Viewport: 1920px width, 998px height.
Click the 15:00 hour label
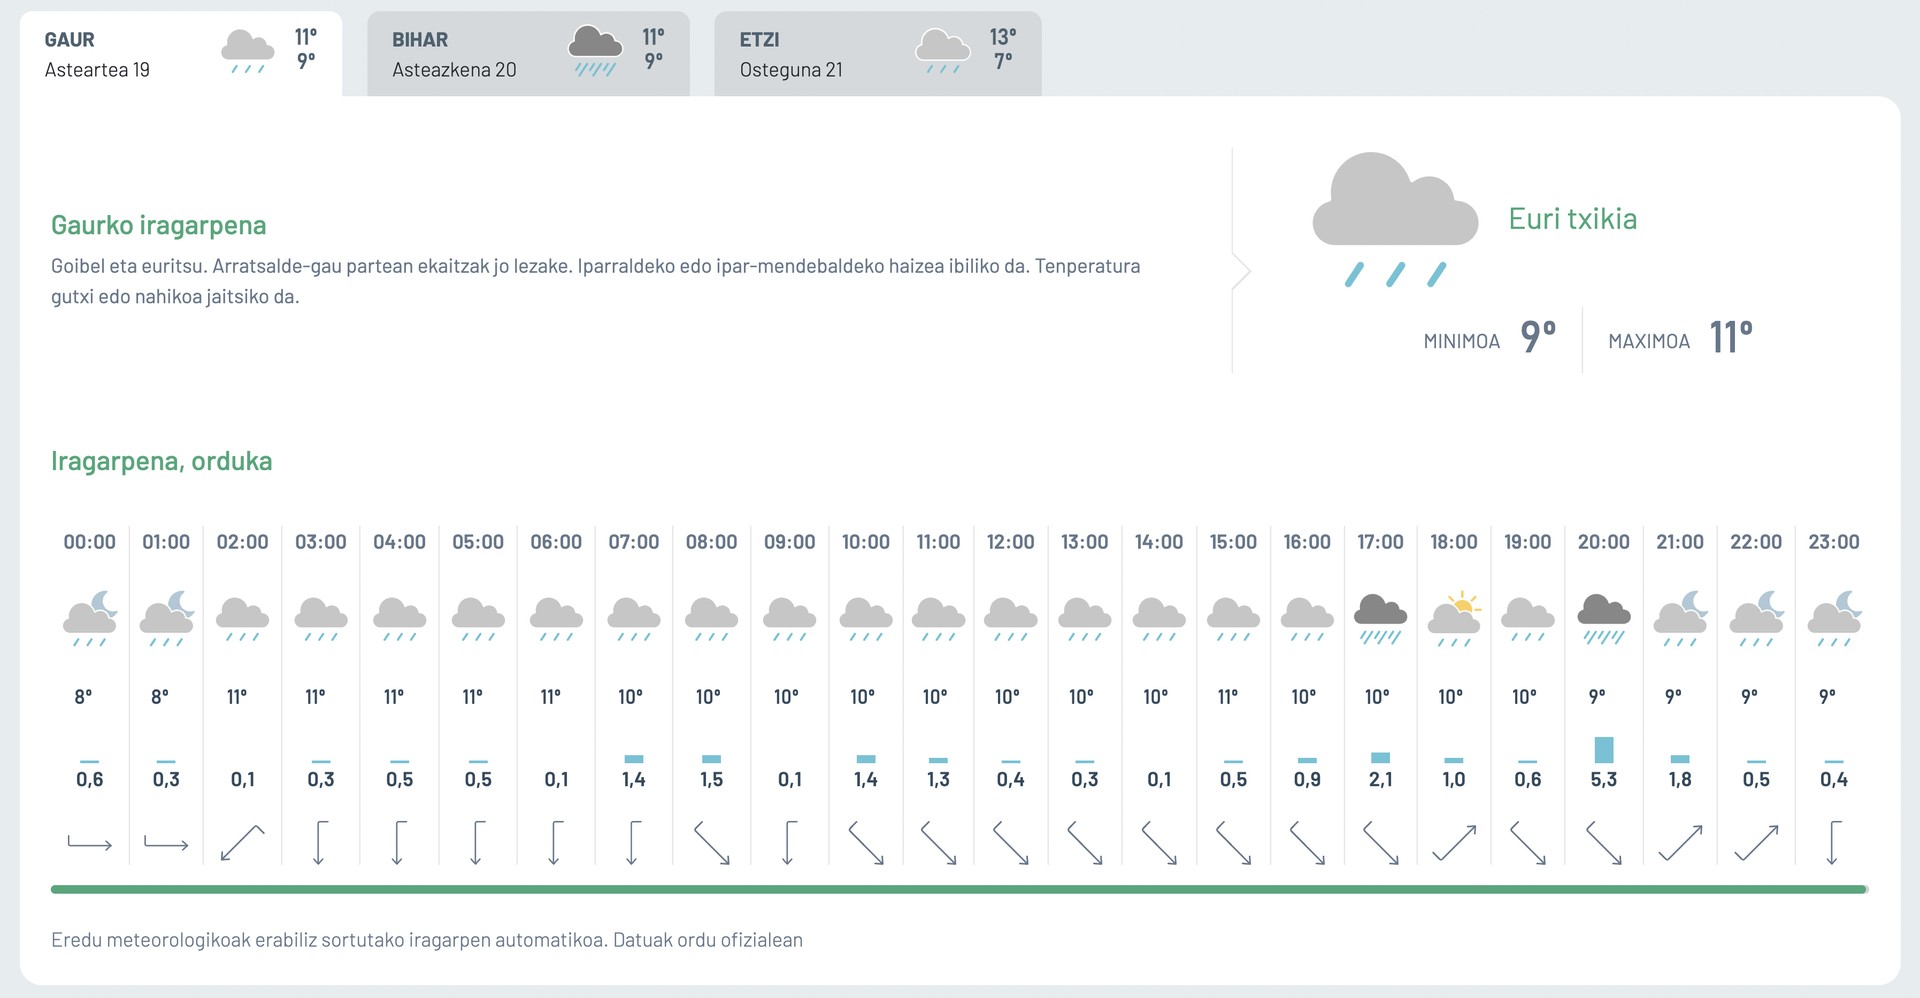tap(1233, 542)
